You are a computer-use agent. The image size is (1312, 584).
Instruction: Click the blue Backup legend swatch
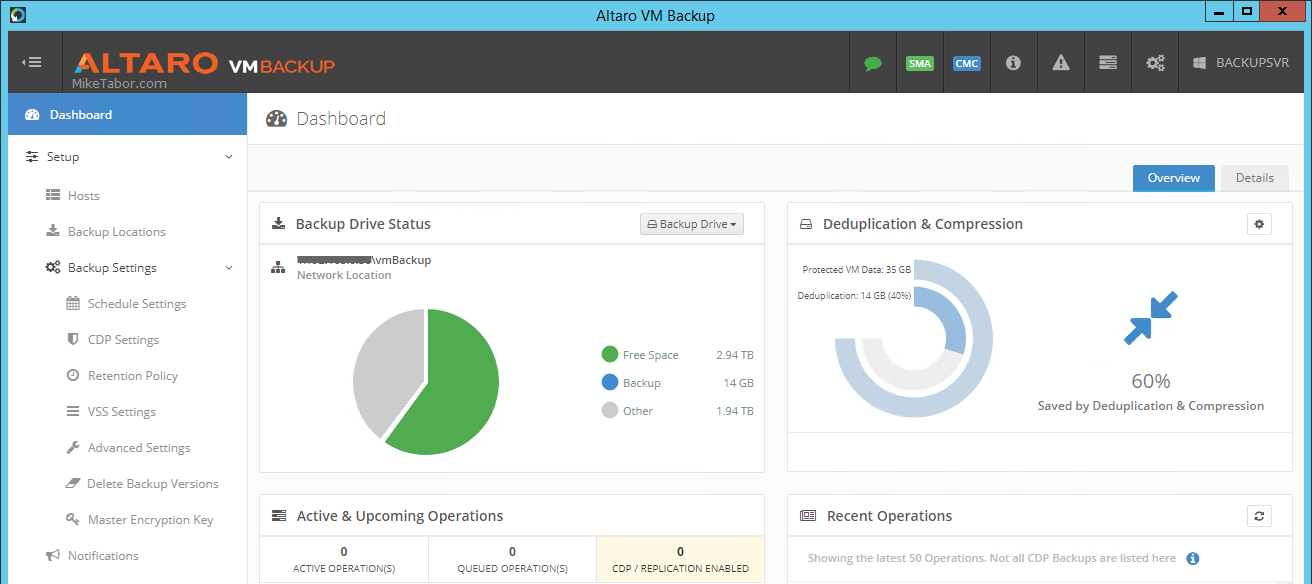(x=610, y=382)
